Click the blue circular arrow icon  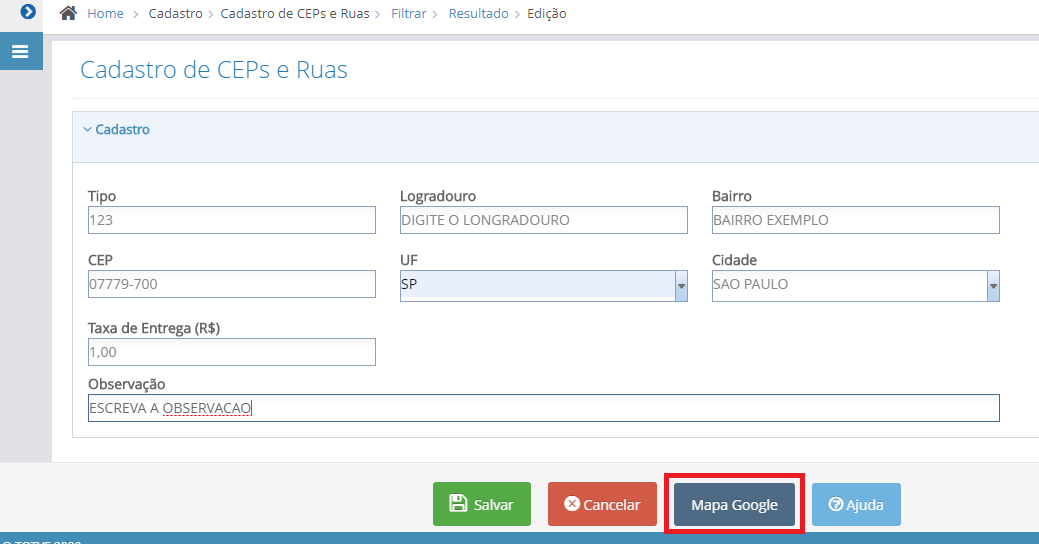coord(28,11)
